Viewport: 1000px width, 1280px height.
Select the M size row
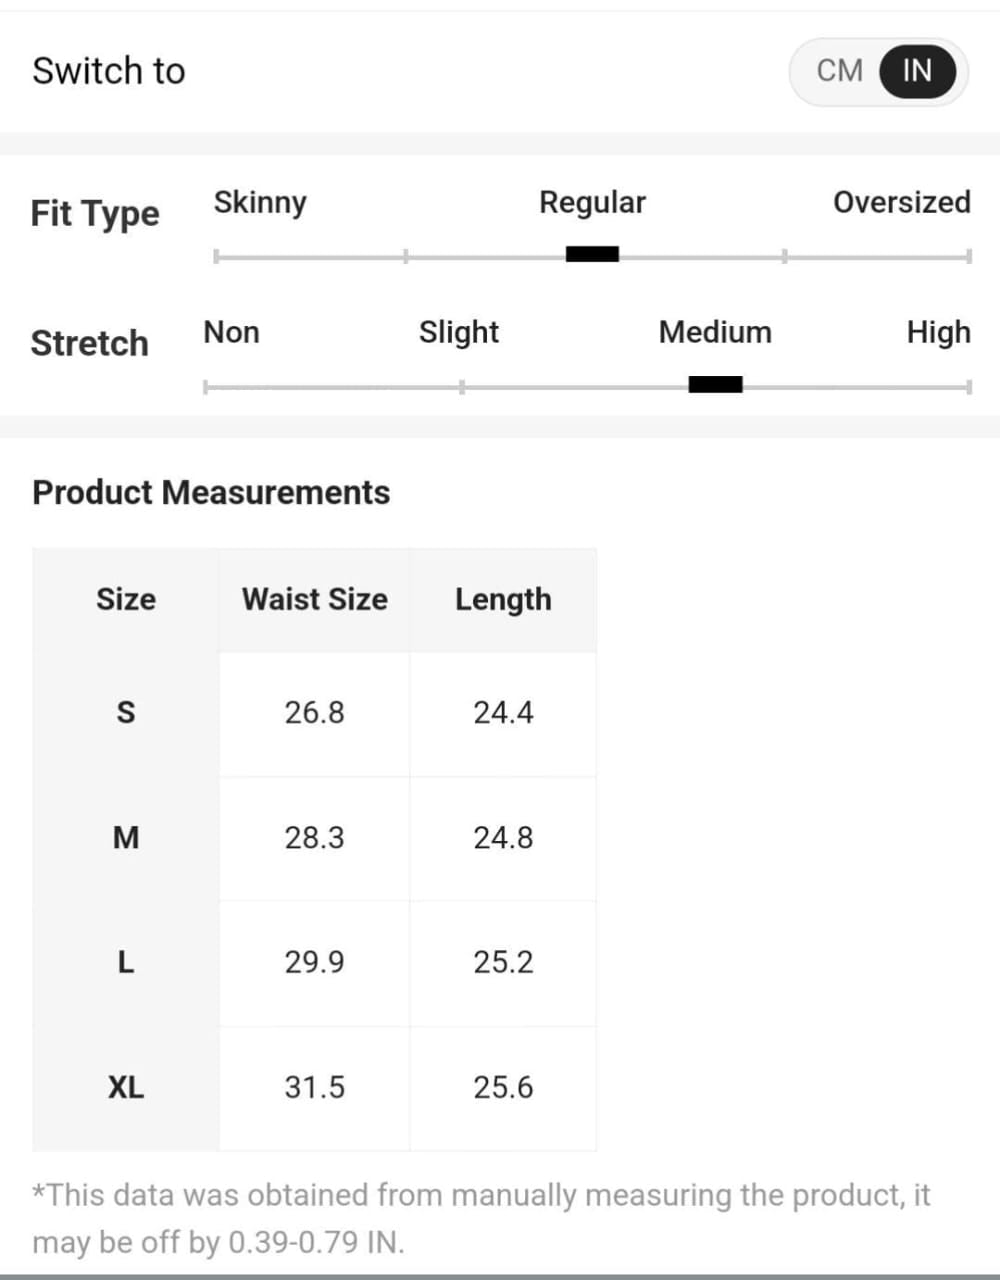[126, 838]
